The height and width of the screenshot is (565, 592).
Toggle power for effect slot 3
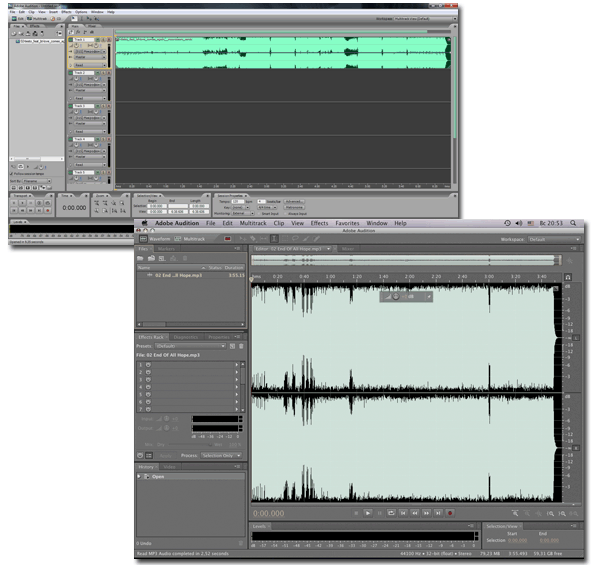(x=148, y=380)
